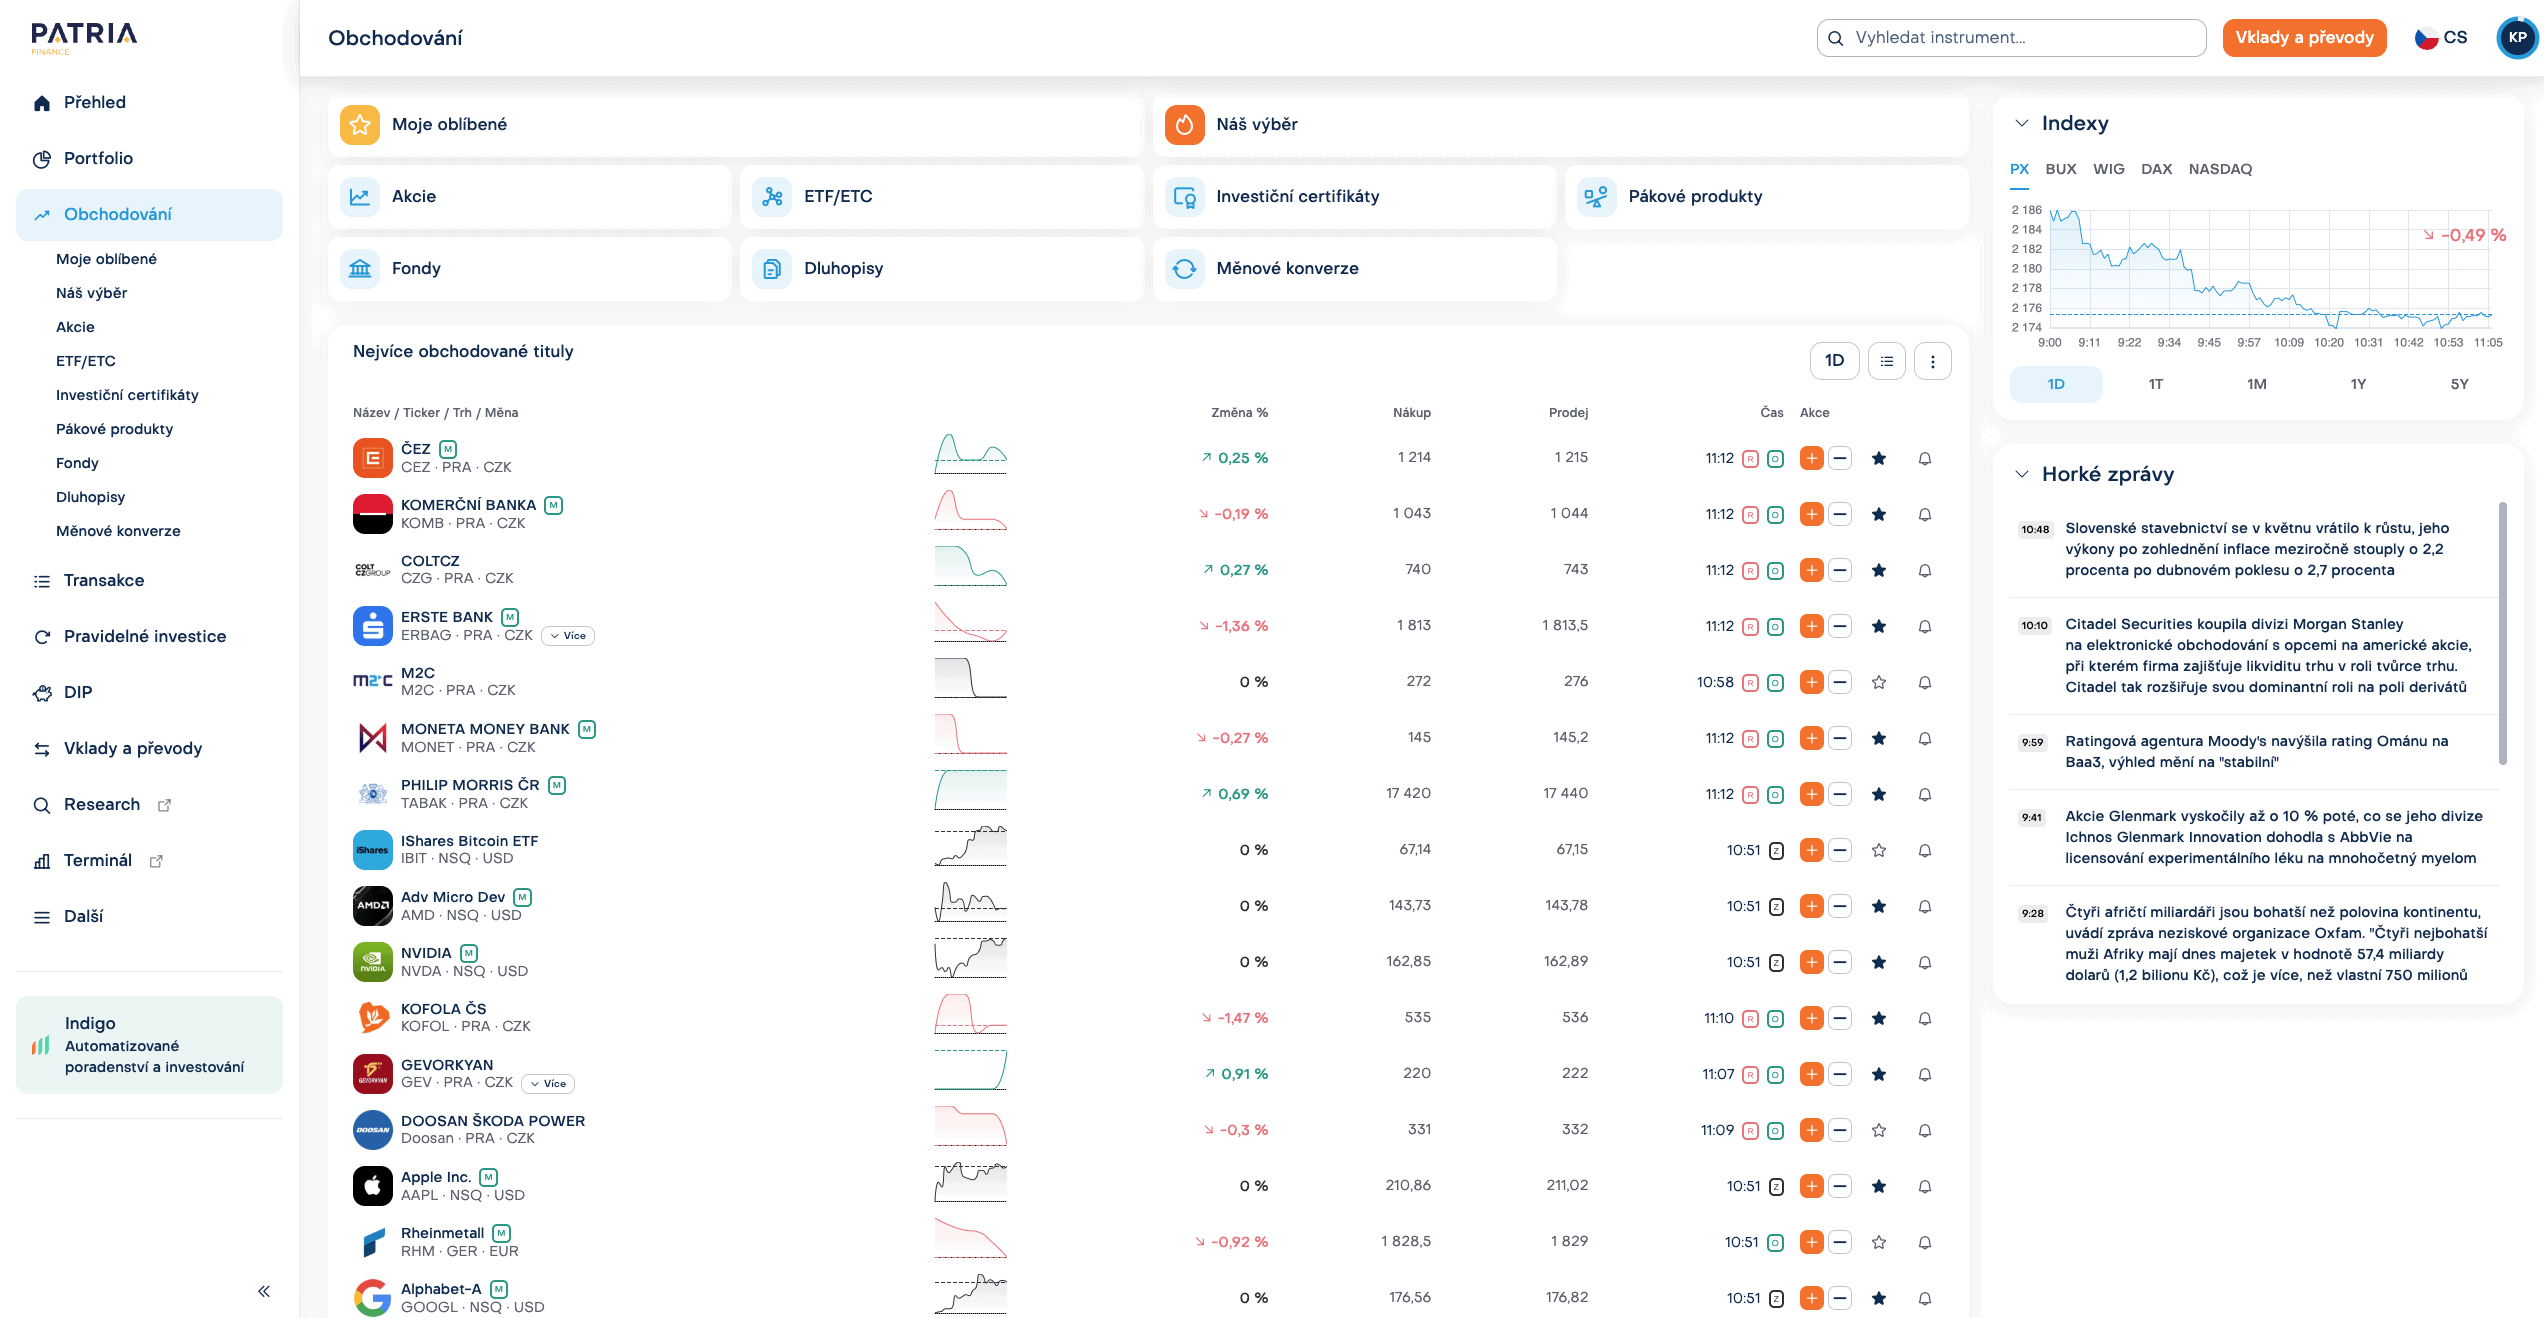Collapse the Indexy panel chevron

coord(2021,123)
